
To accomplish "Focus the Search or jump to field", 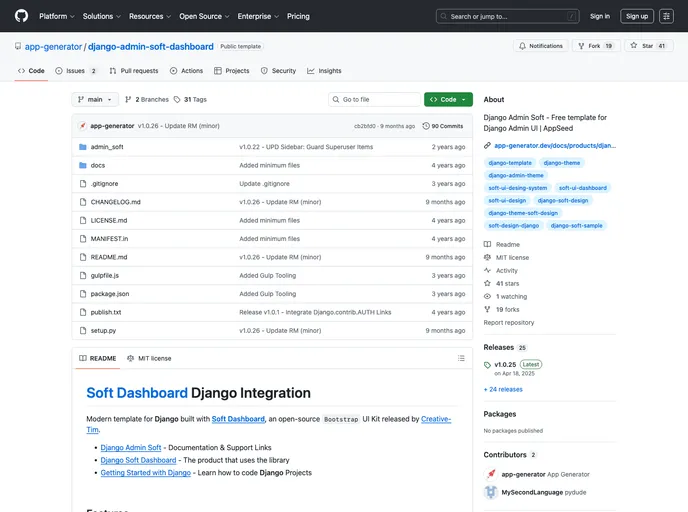I will 508,16.
